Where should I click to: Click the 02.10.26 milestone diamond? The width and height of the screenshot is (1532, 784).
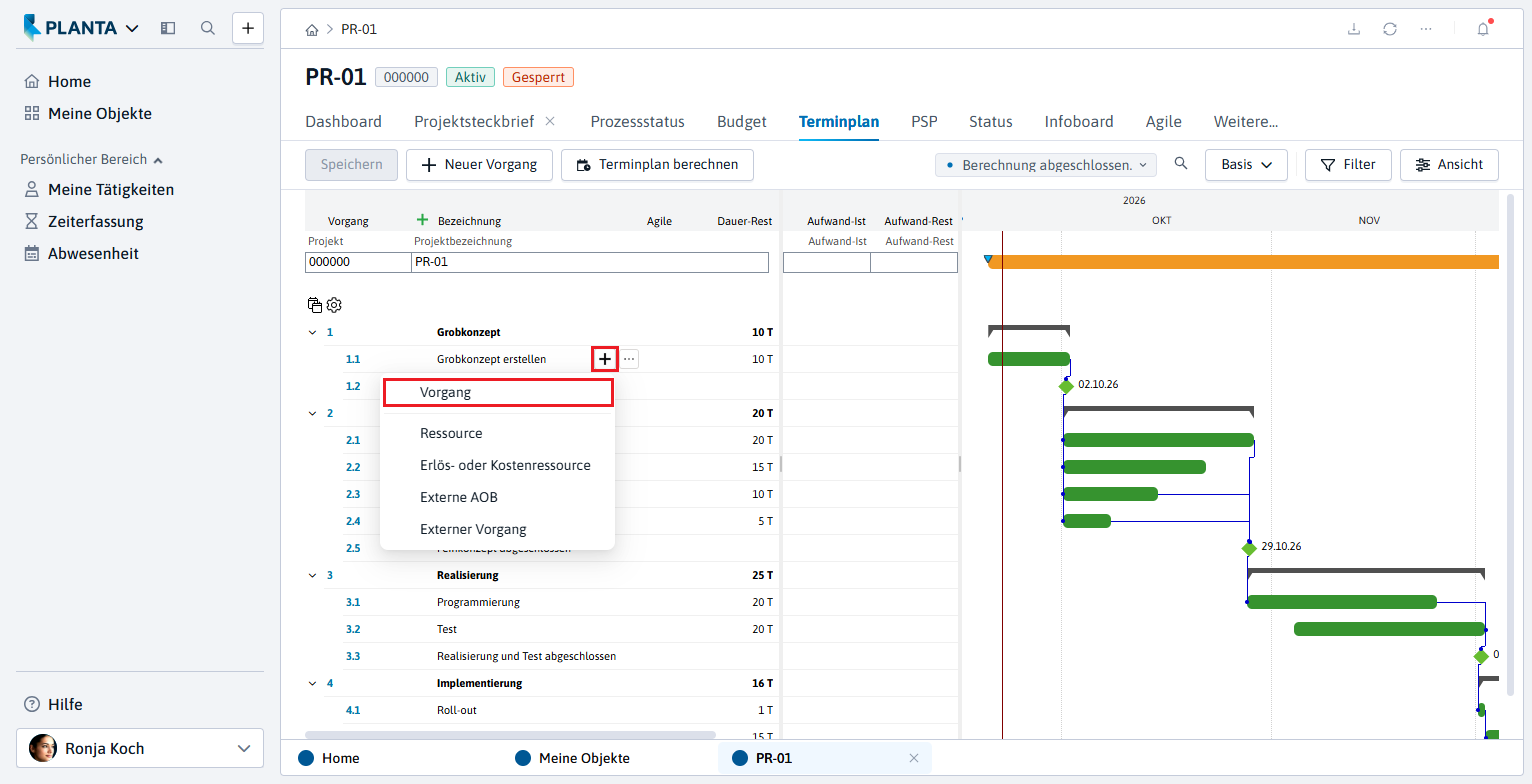[1066, 386]
